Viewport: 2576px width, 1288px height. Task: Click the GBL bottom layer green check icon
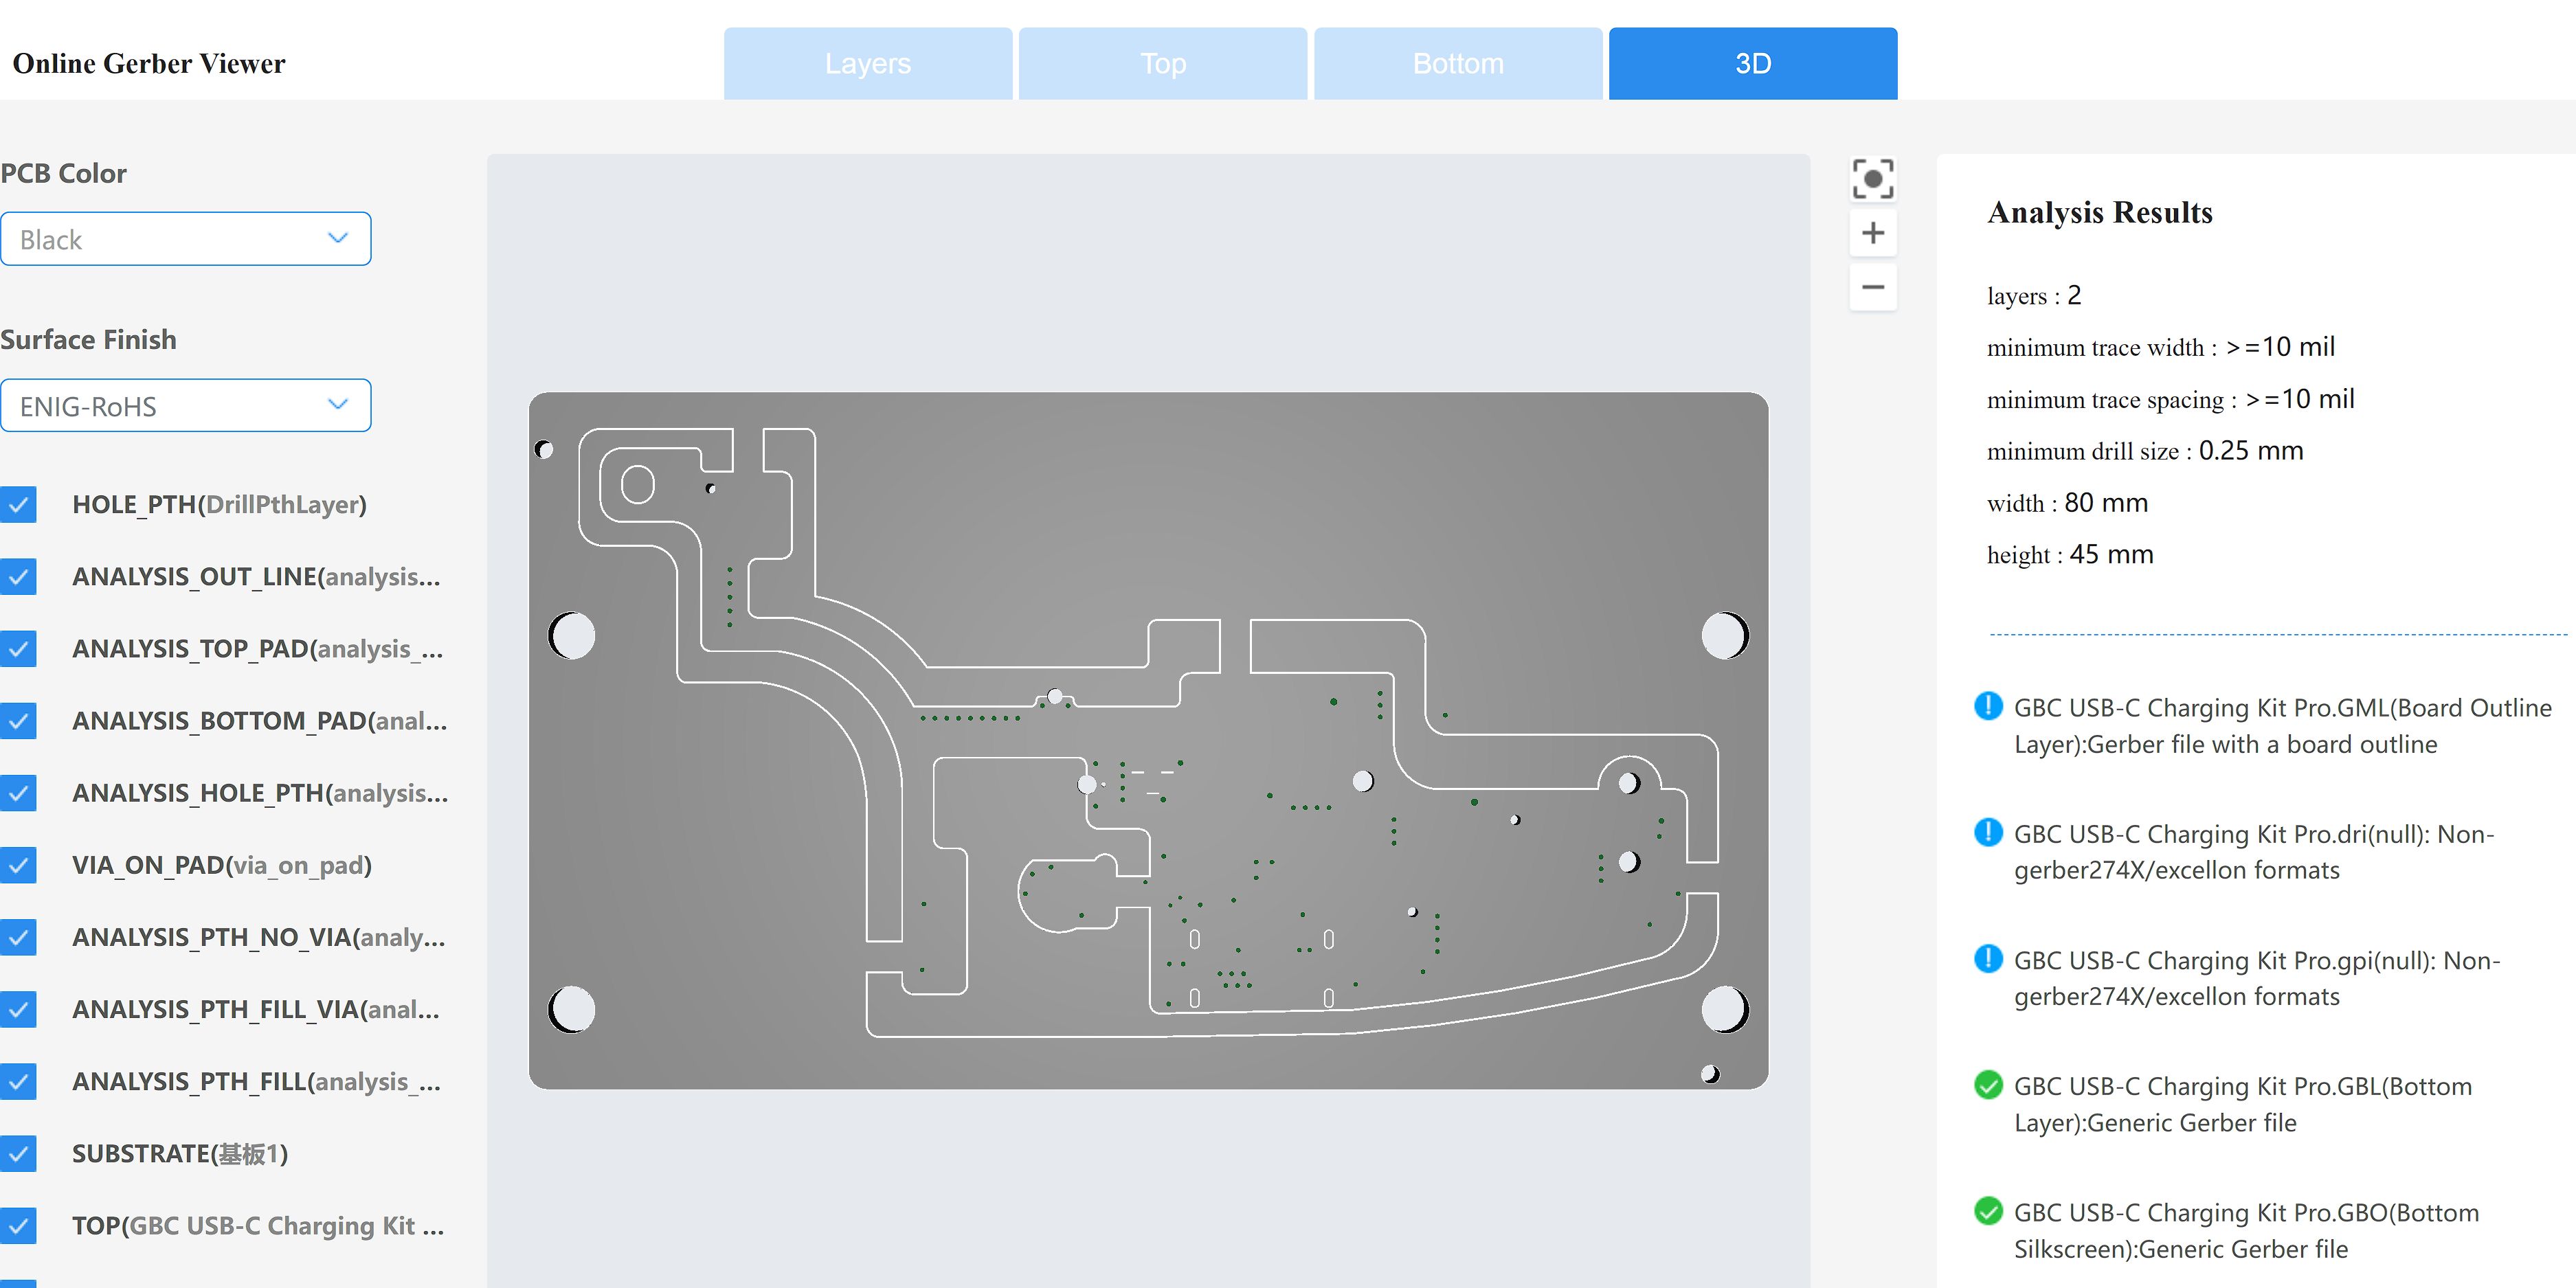(x=1988, y=1085)
